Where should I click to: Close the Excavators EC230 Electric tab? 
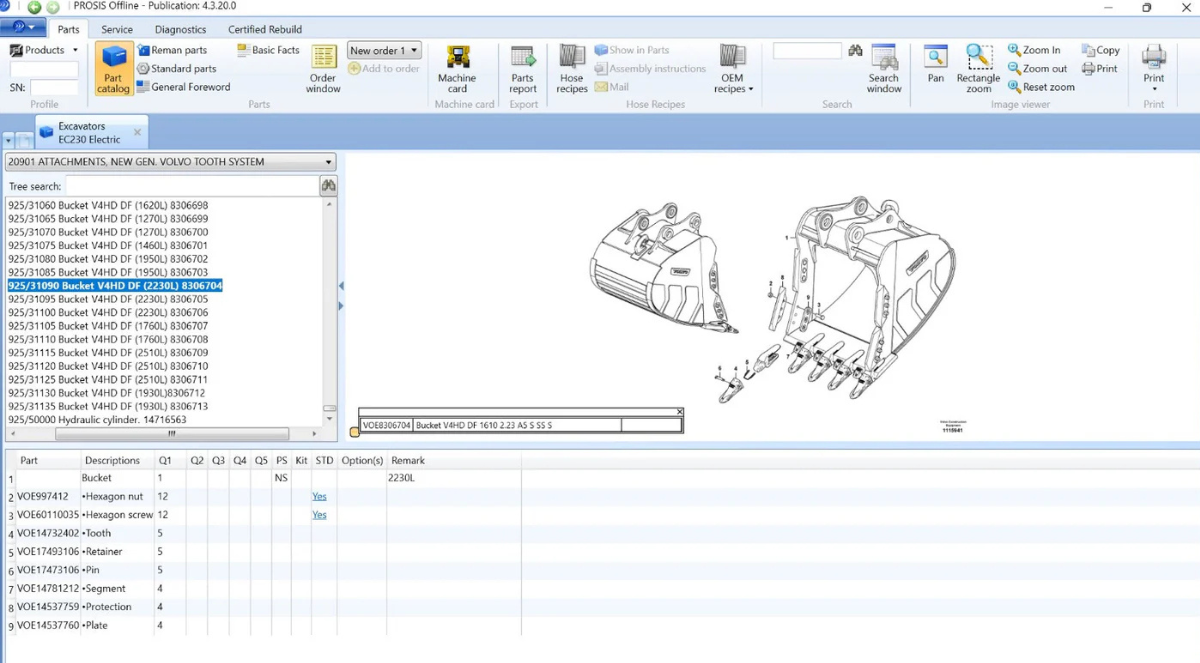(x=137, y=132)
